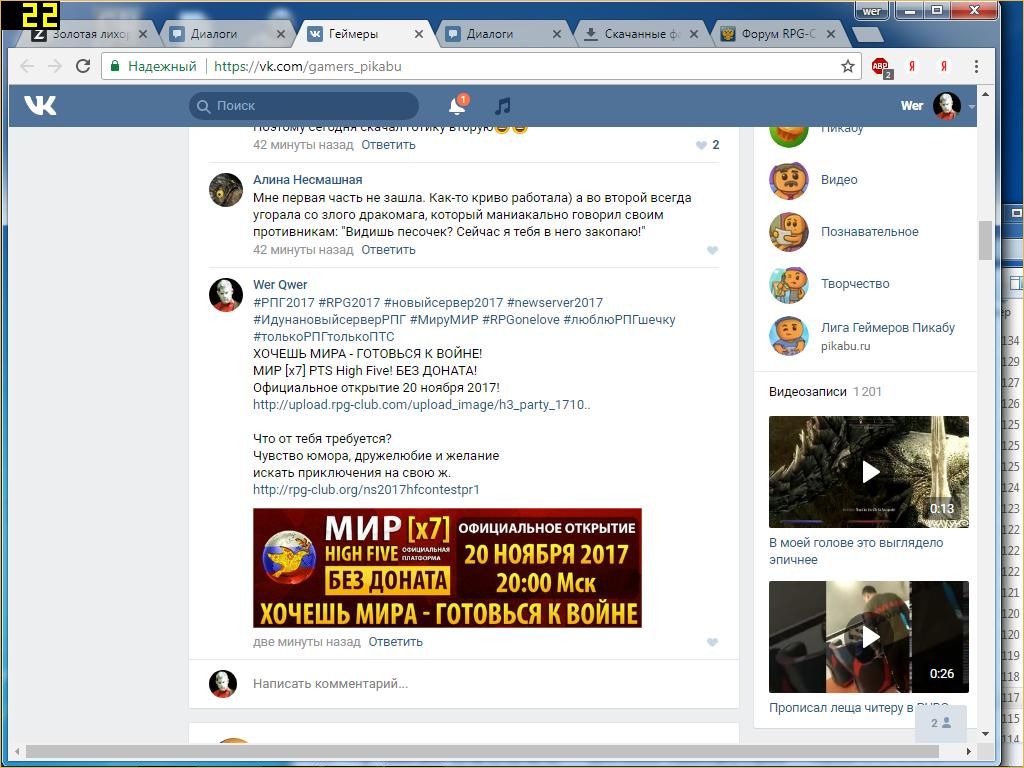Open the pikabu.ru link under Лига Геймеров

(846, 346)
